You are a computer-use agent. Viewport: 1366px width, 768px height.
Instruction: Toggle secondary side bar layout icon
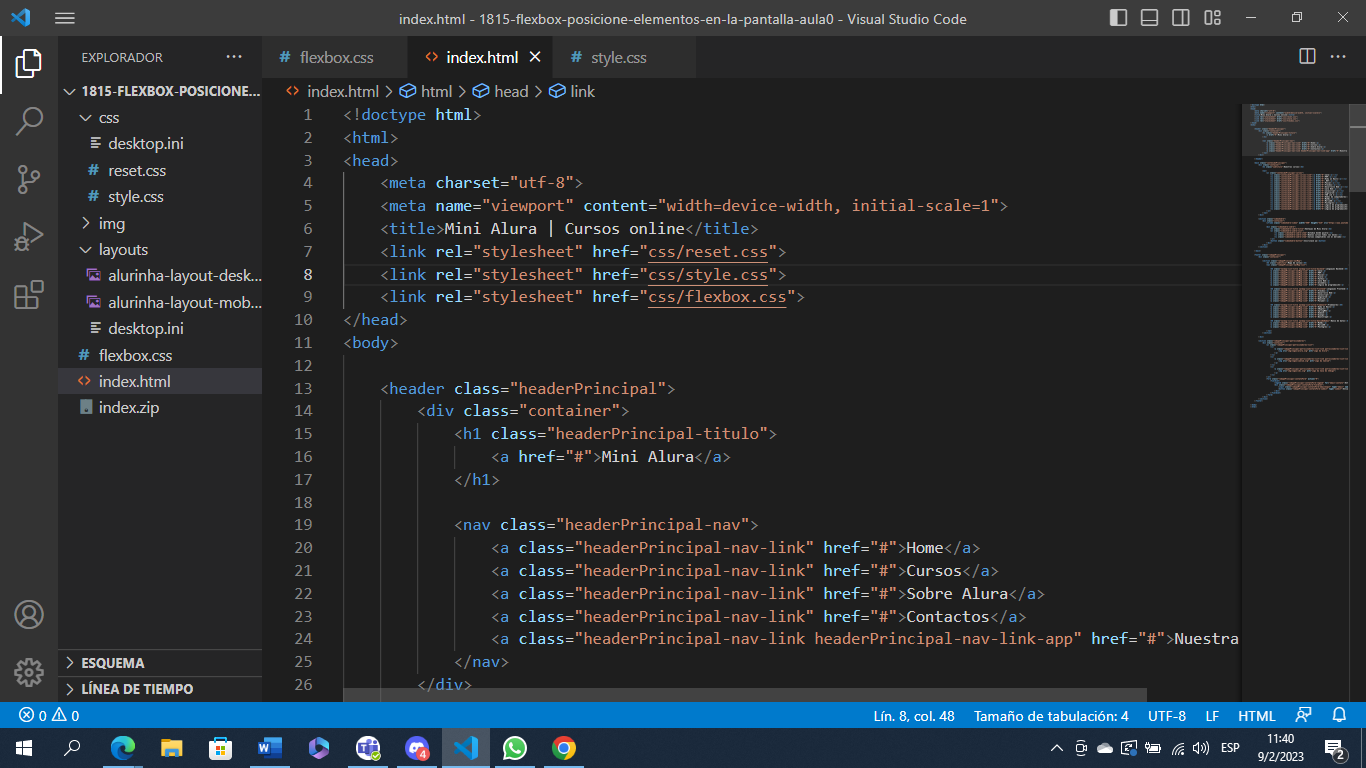coord(1181,18)
